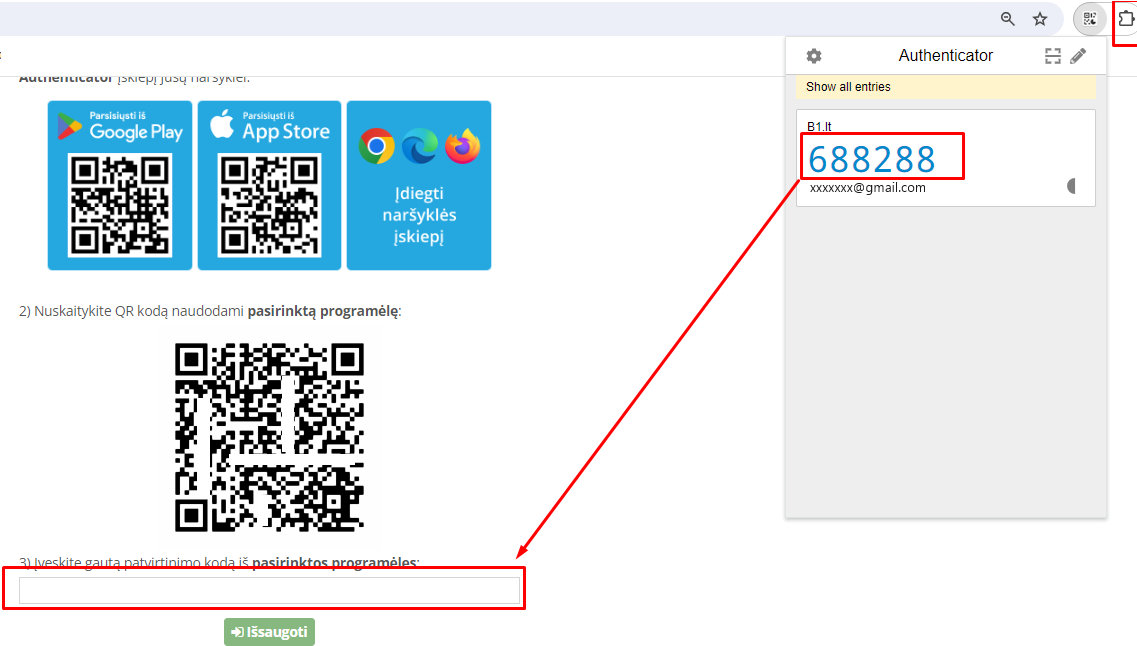
Task: Click the scan QR code icon in Authenticator
Action: [1052, 56]
